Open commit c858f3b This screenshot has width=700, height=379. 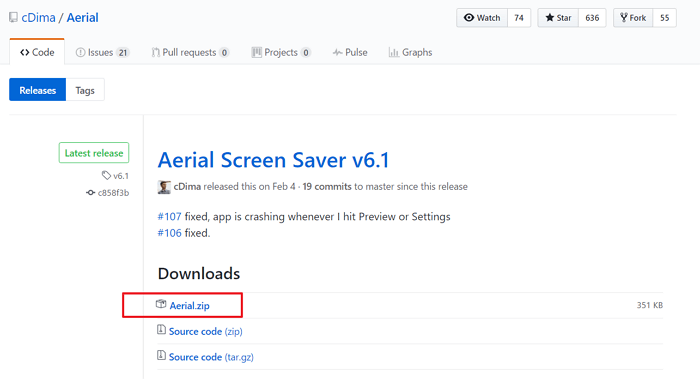(113, 193)
